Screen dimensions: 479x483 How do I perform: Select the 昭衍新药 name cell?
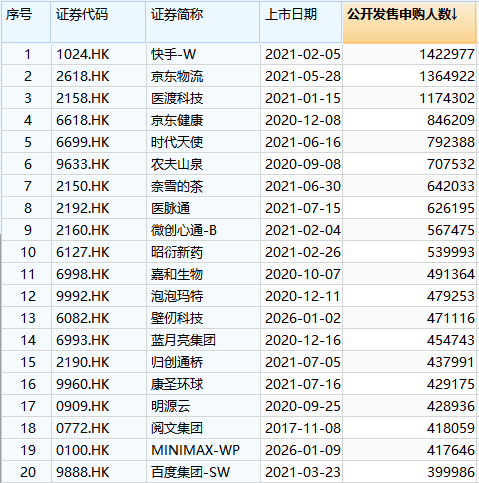203,252
